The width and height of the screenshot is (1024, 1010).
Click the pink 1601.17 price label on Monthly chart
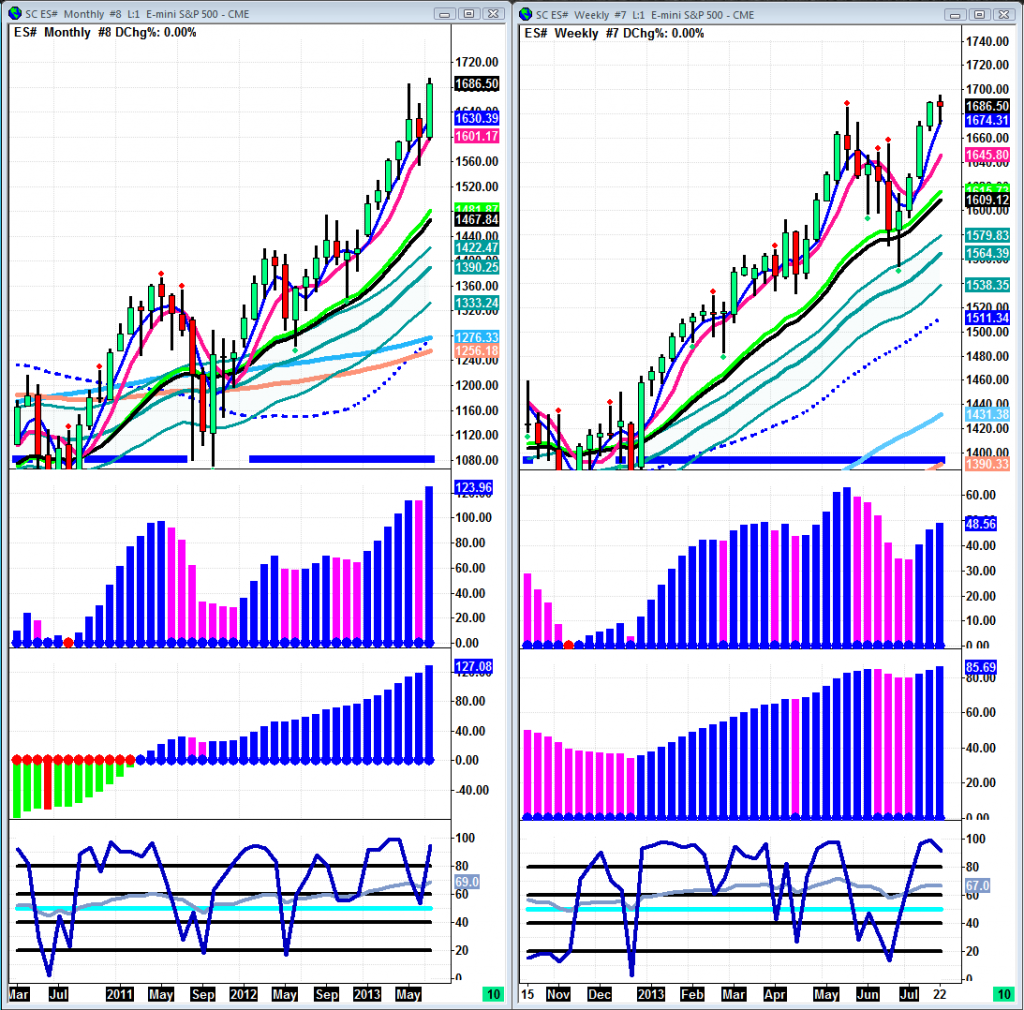pyautogui.click(x=476, y=135)
